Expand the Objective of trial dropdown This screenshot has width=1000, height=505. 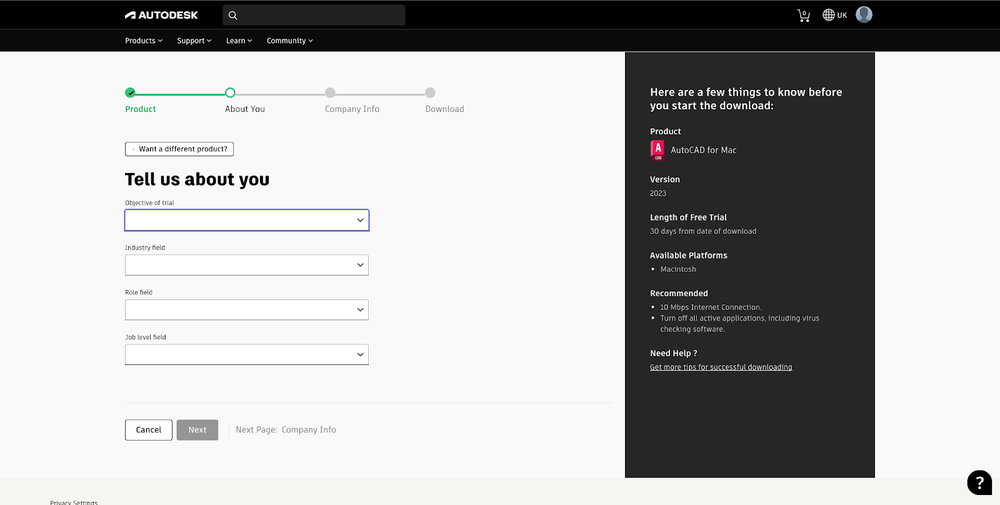[x=246, y=220]
